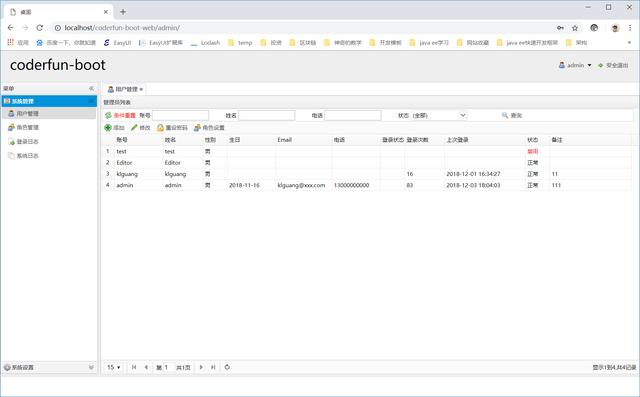
Task: Open the Chrome profile avatar
Action: point(615,28)
